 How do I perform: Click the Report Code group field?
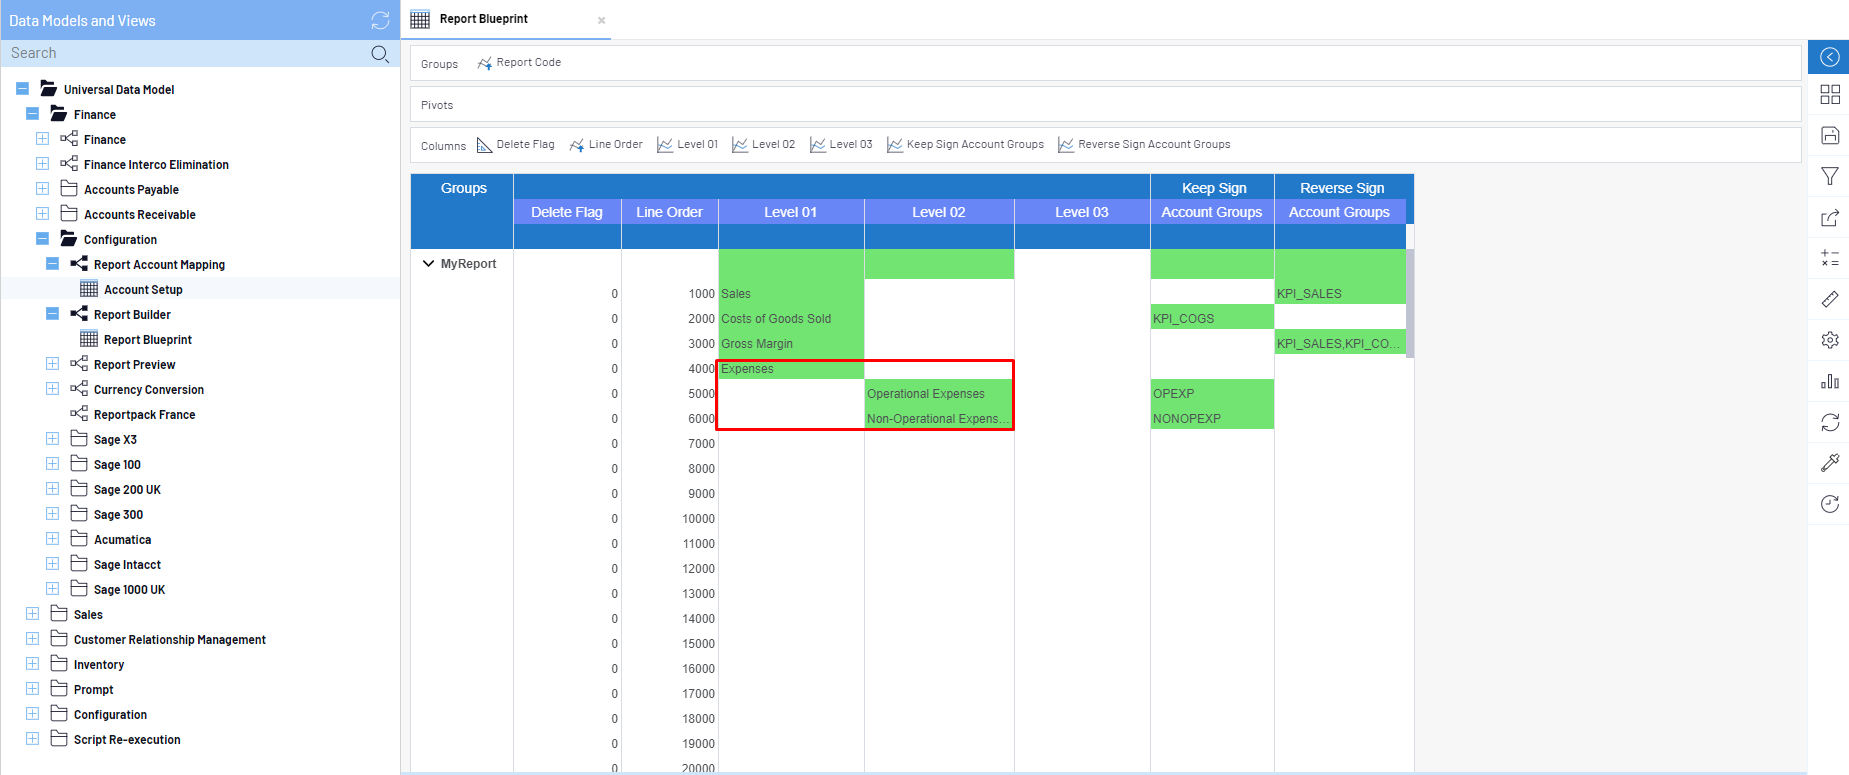pyautogui.click(x=528, y=63)
